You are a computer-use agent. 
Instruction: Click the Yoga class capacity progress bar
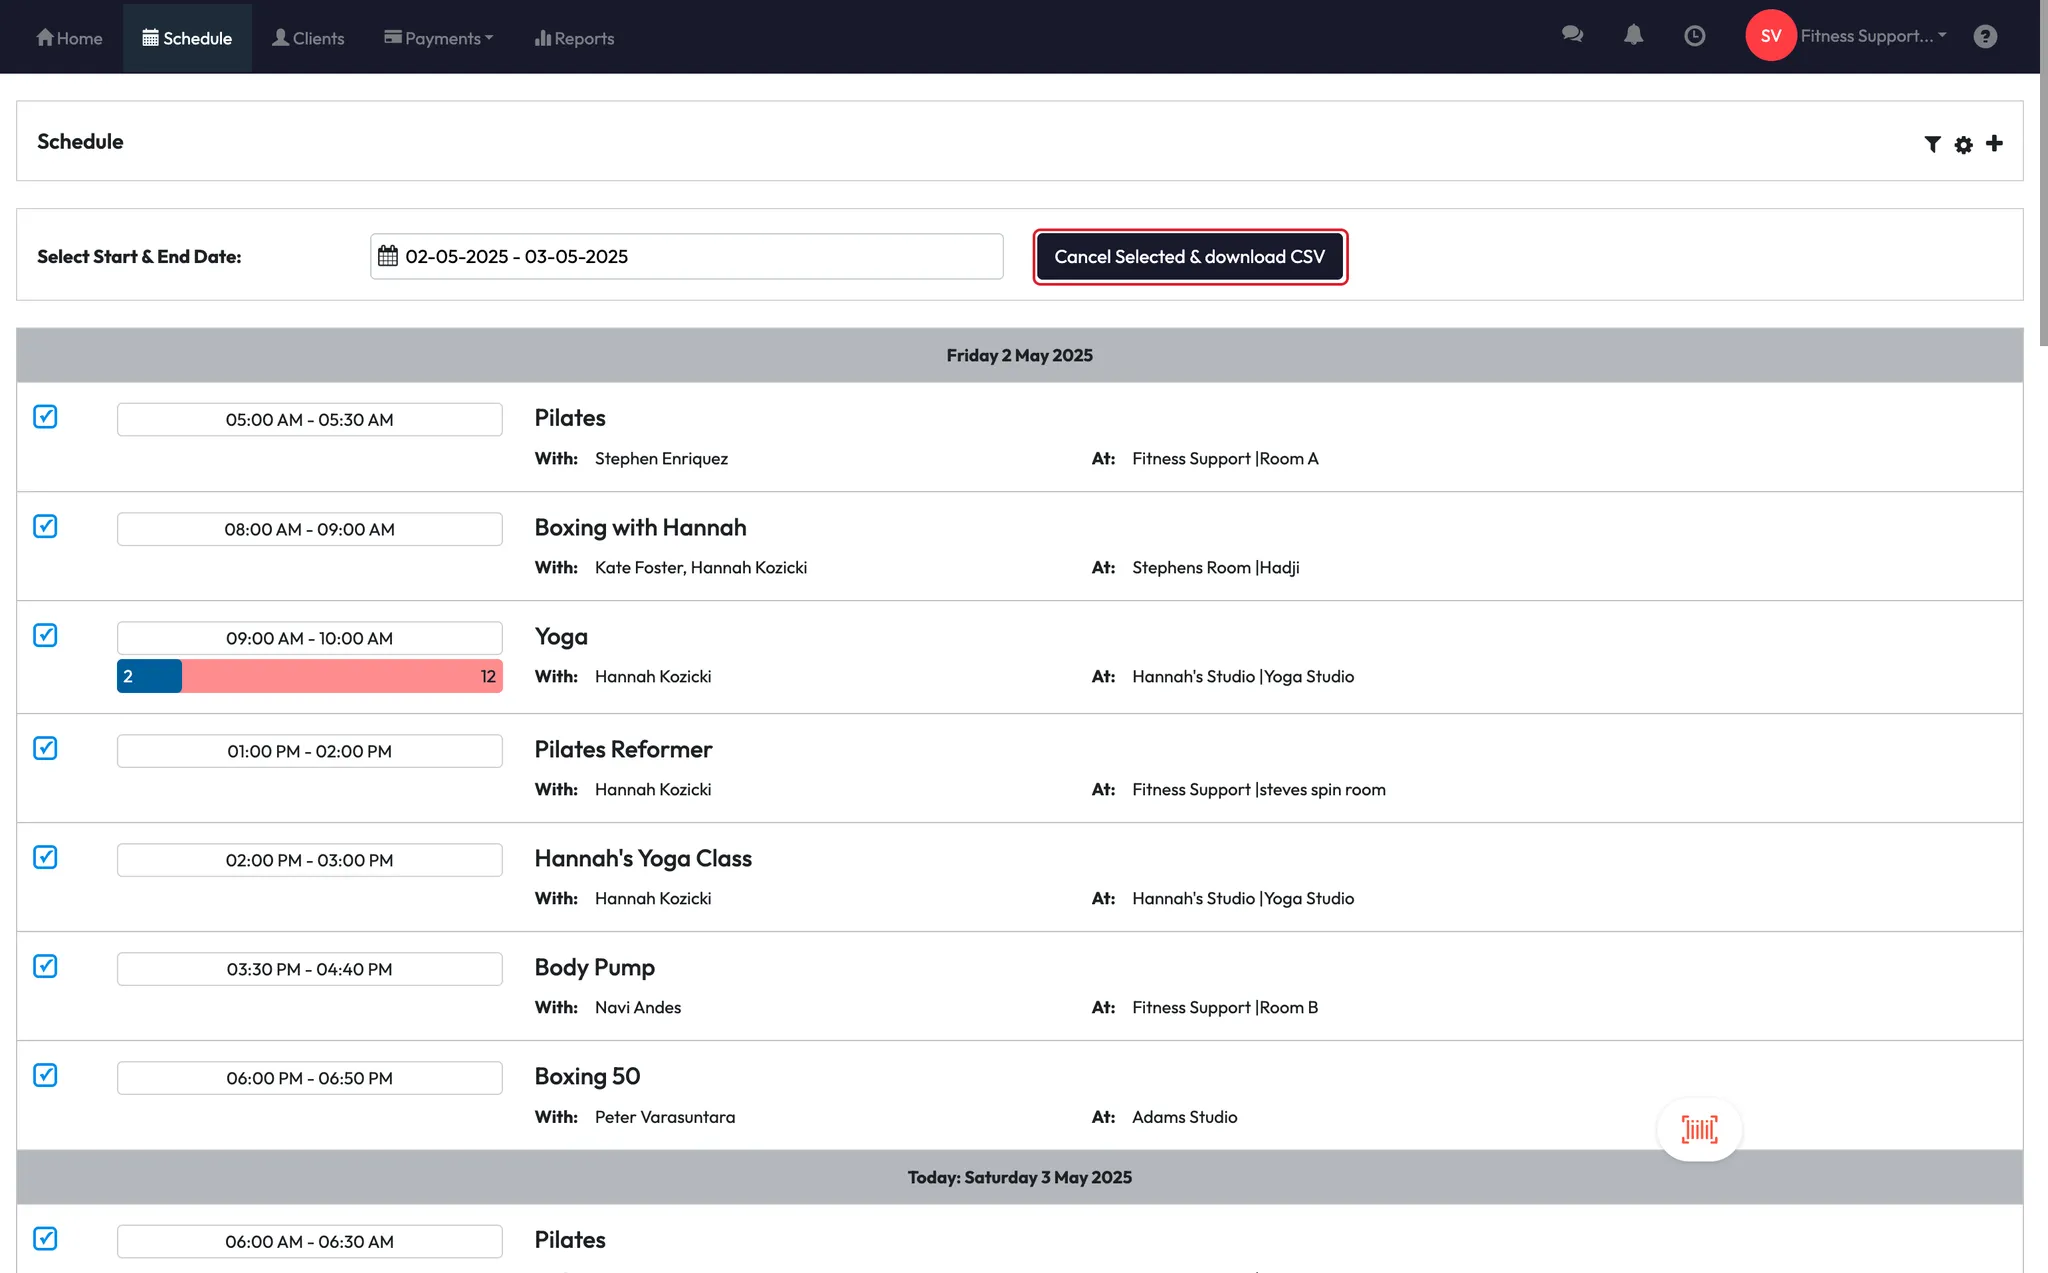(309, 676)
